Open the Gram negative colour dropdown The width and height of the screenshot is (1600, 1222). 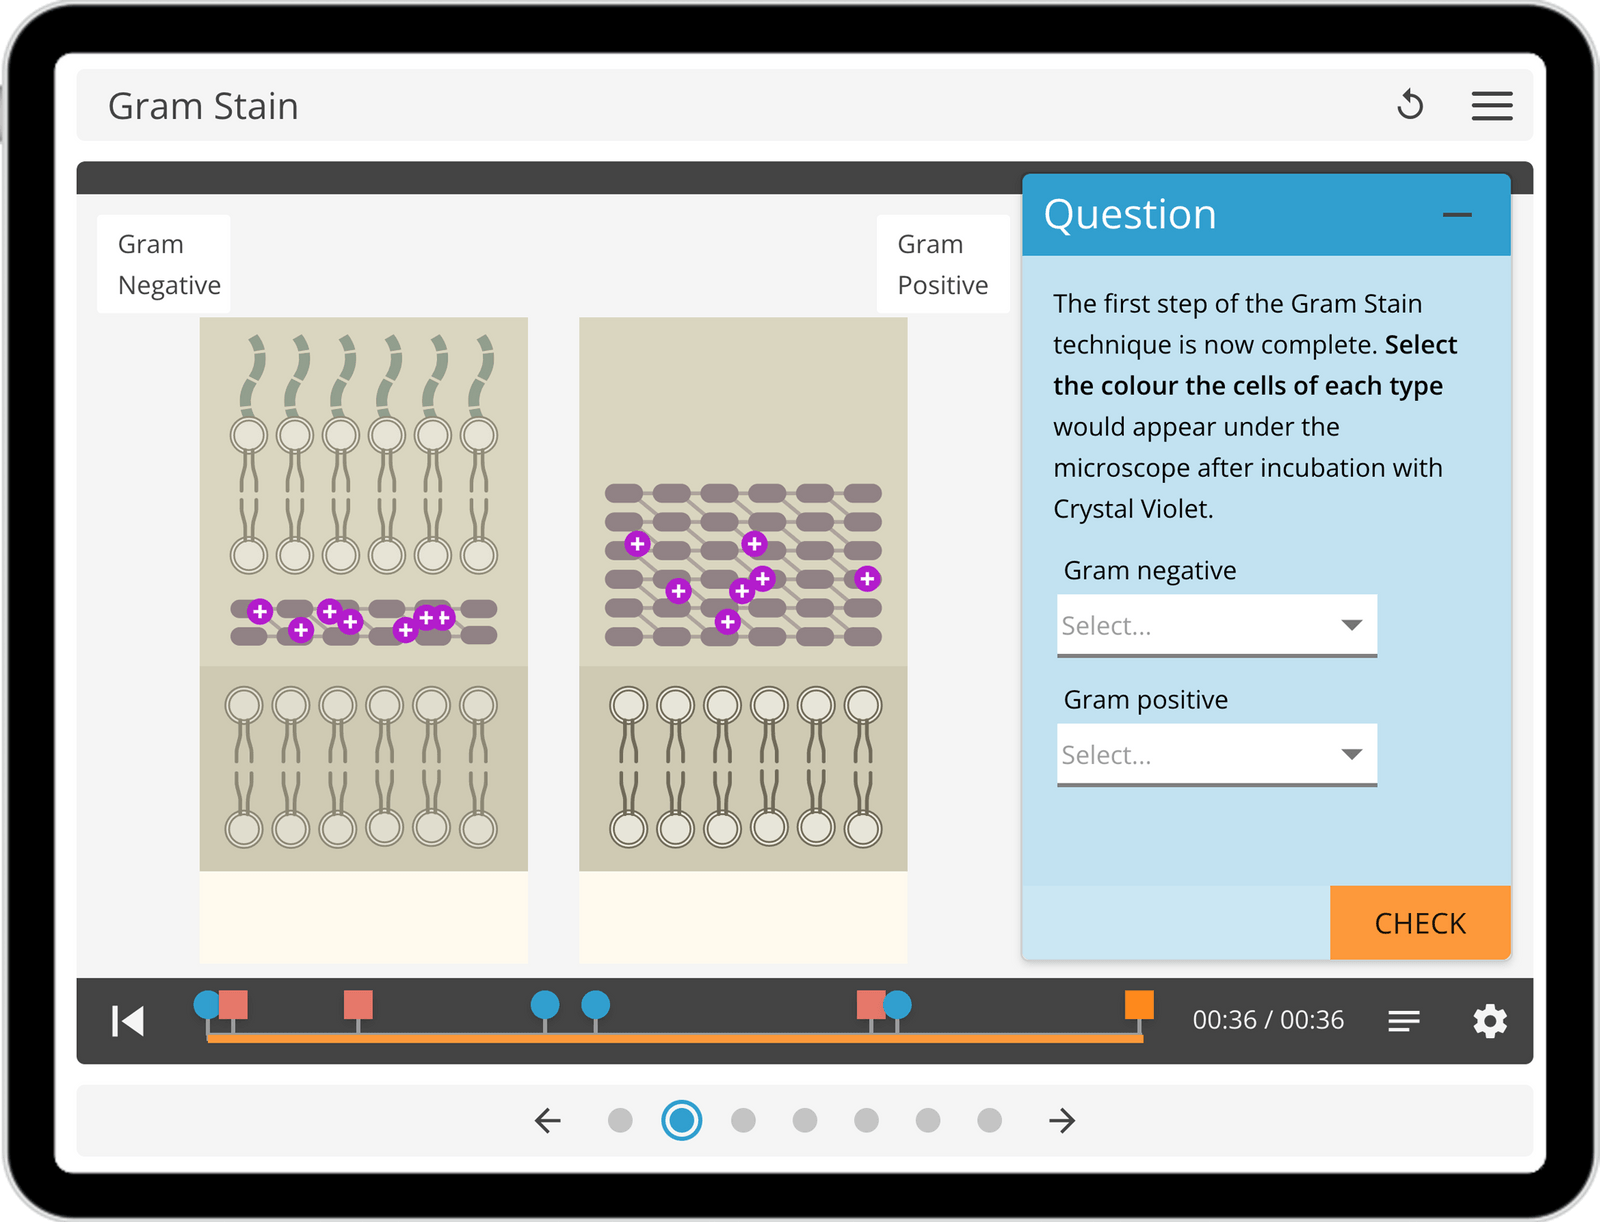pyautogui.click(x=1216, y=625)
